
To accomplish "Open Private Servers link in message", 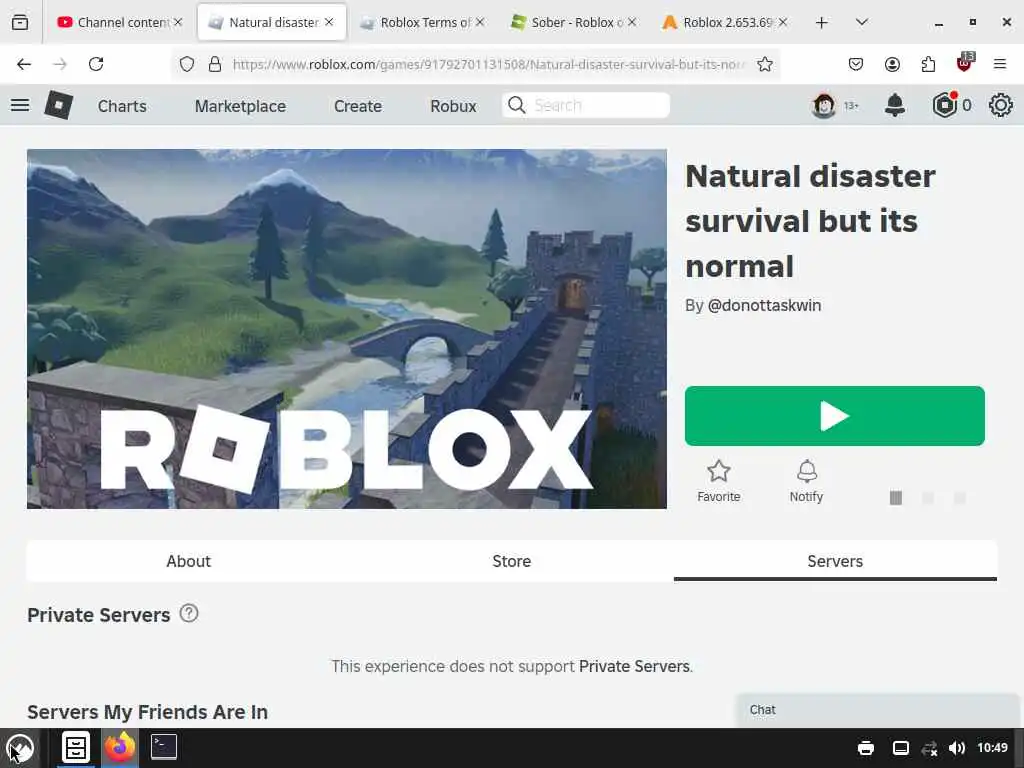I will (x=634, y=666).
